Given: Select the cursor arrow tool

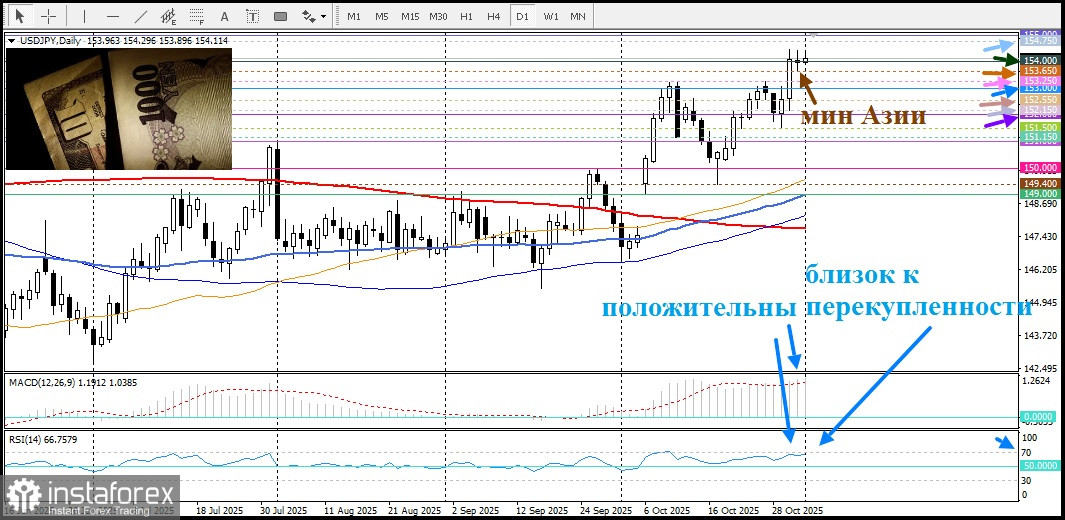Looking at the screenshot, I should [x=19, y=16].
